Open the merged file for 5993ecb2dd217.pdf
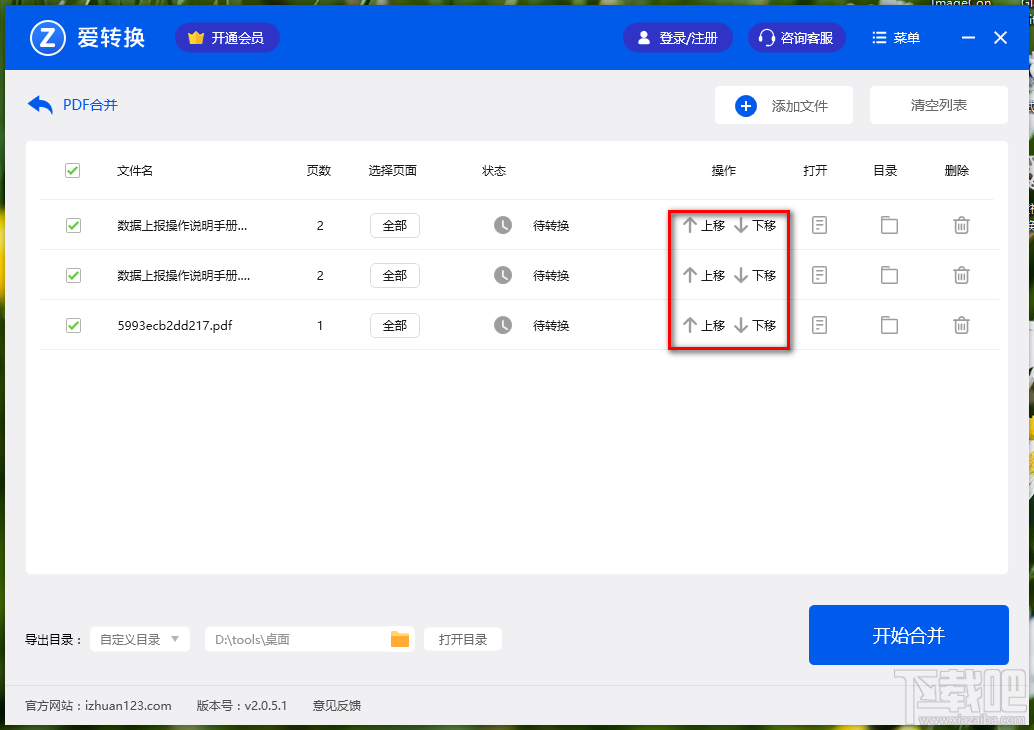 (x=819, y=325)
